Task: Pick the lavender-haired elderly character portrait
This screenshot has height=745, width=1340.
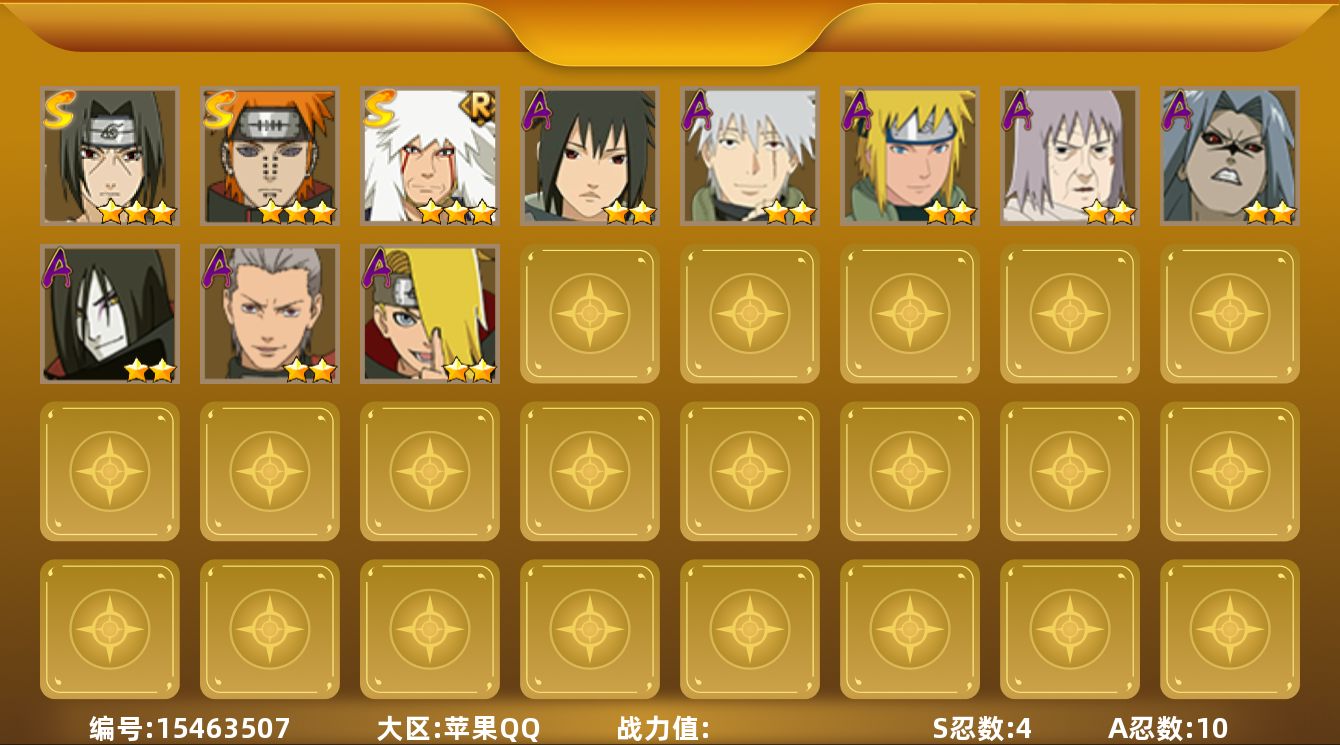Action: tap(1070, 156)
